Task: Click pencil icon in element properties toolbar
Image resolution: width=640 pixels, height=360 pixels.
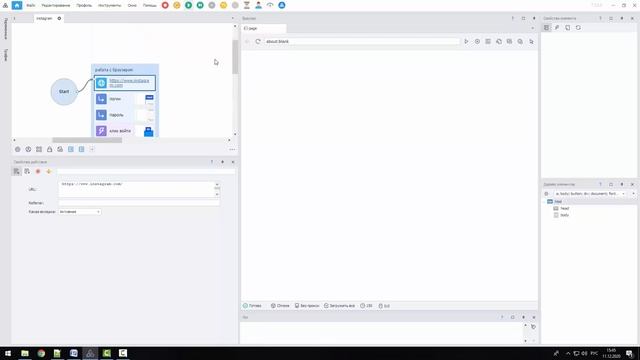Action: 557,28
